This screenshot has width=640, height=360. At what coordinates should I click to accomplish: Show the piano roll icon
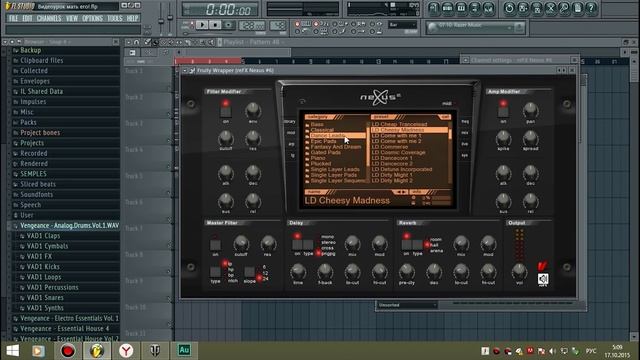coord(461,8)
